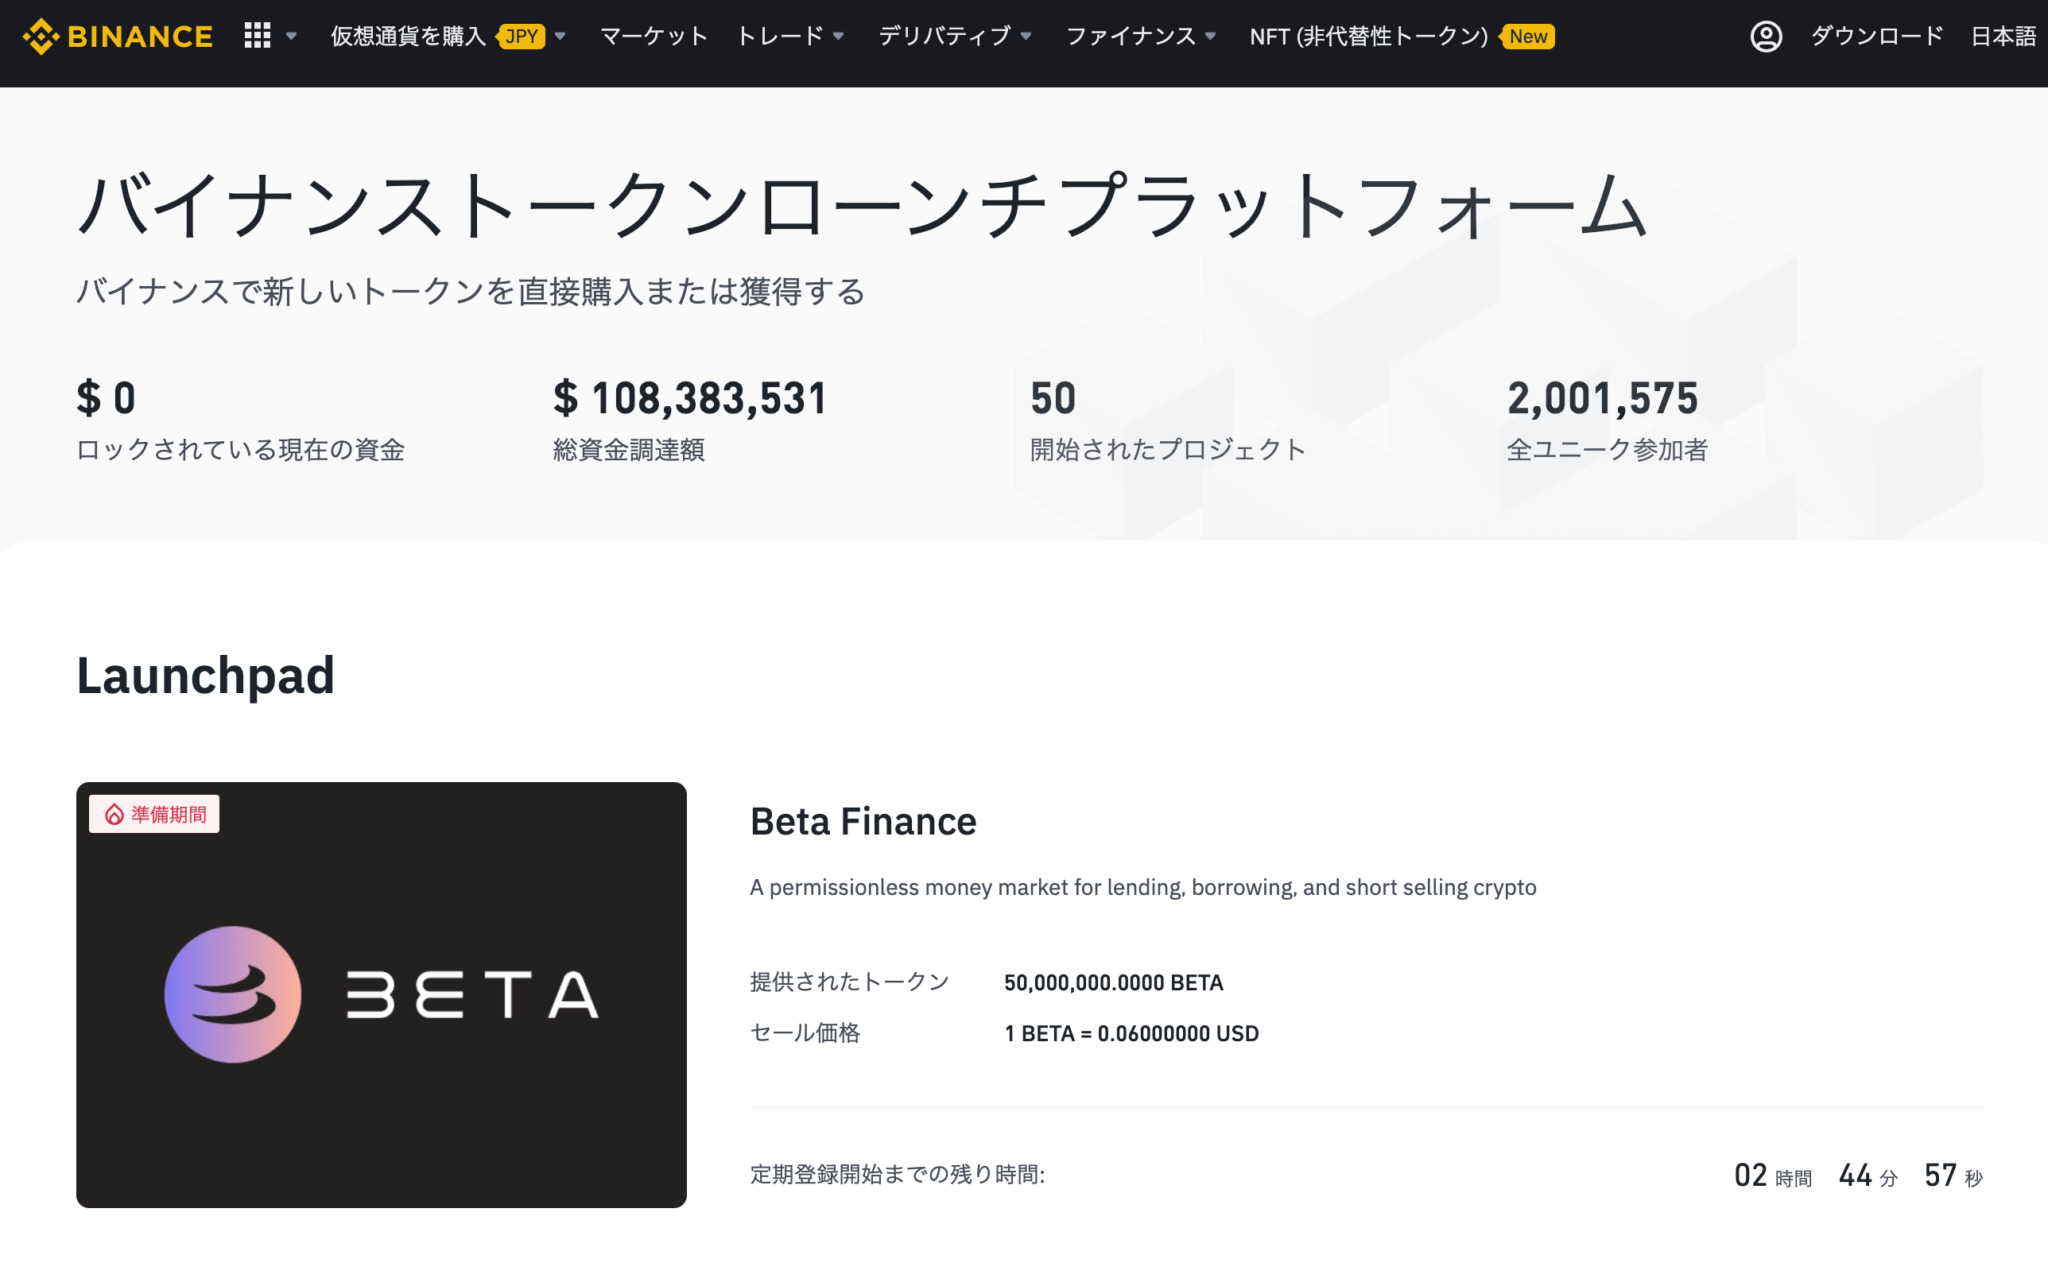
Task: Click the 提供されたトークン label
Action: click(849, 982)
